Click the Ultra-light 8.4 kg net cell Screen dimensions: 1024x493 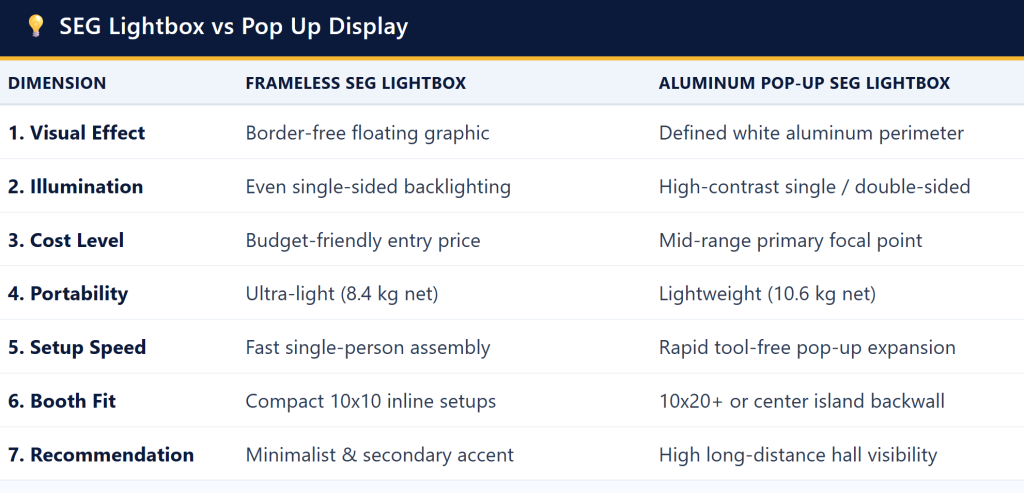(342, 293)
